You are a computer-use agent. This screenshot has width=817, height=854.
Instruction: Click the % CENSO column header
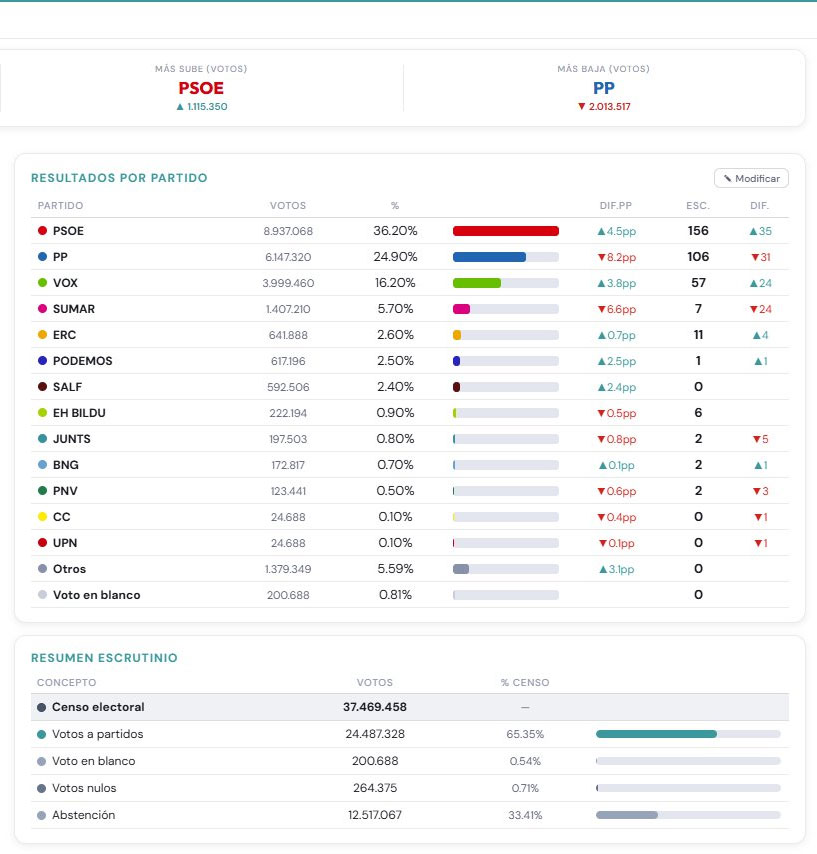coord(525,682)
